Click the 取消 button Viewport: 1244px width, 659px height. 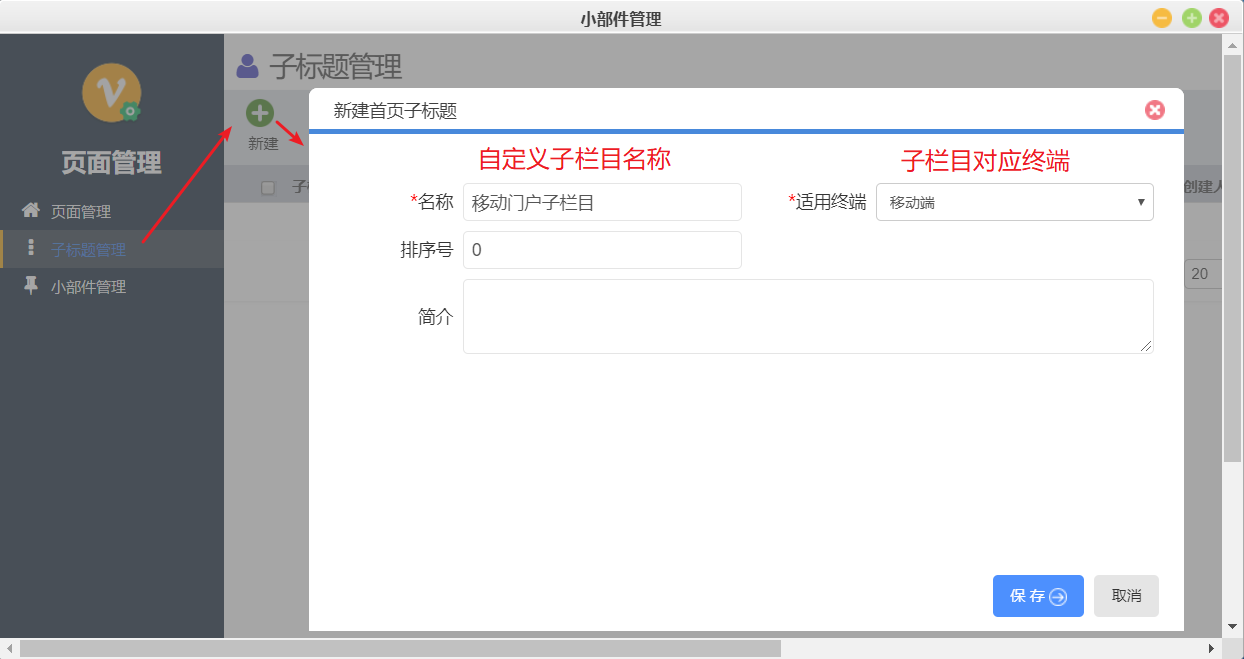(x=1126, y=596)
